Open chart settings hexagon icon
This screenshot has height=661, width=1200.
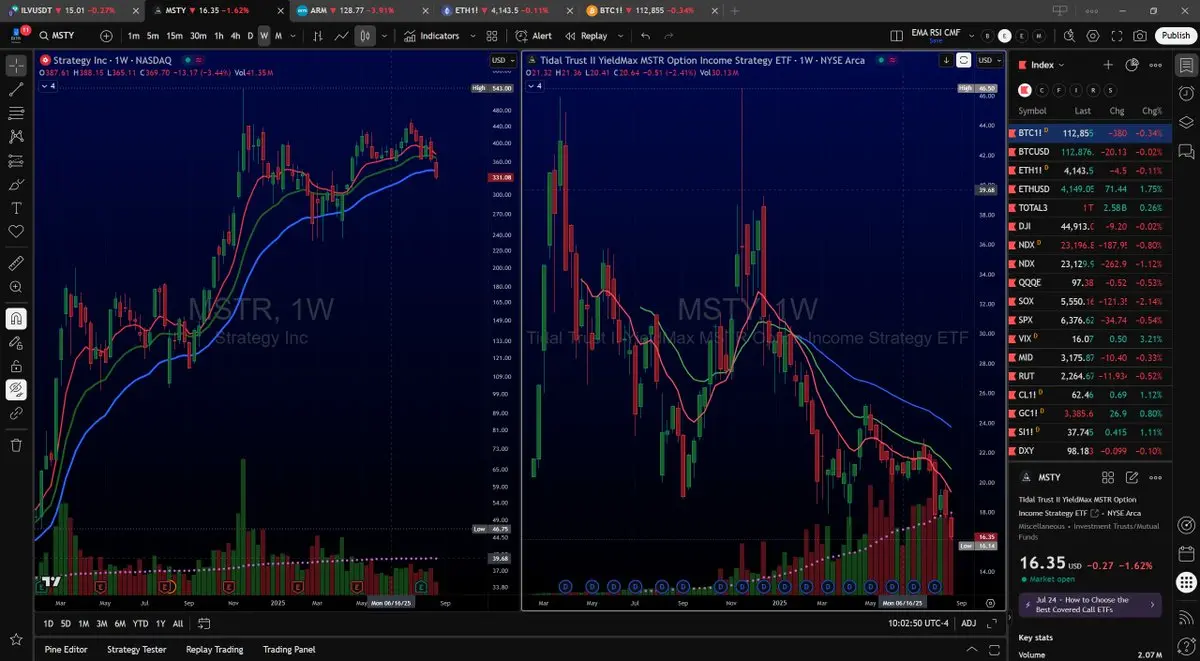point(1092,35)
